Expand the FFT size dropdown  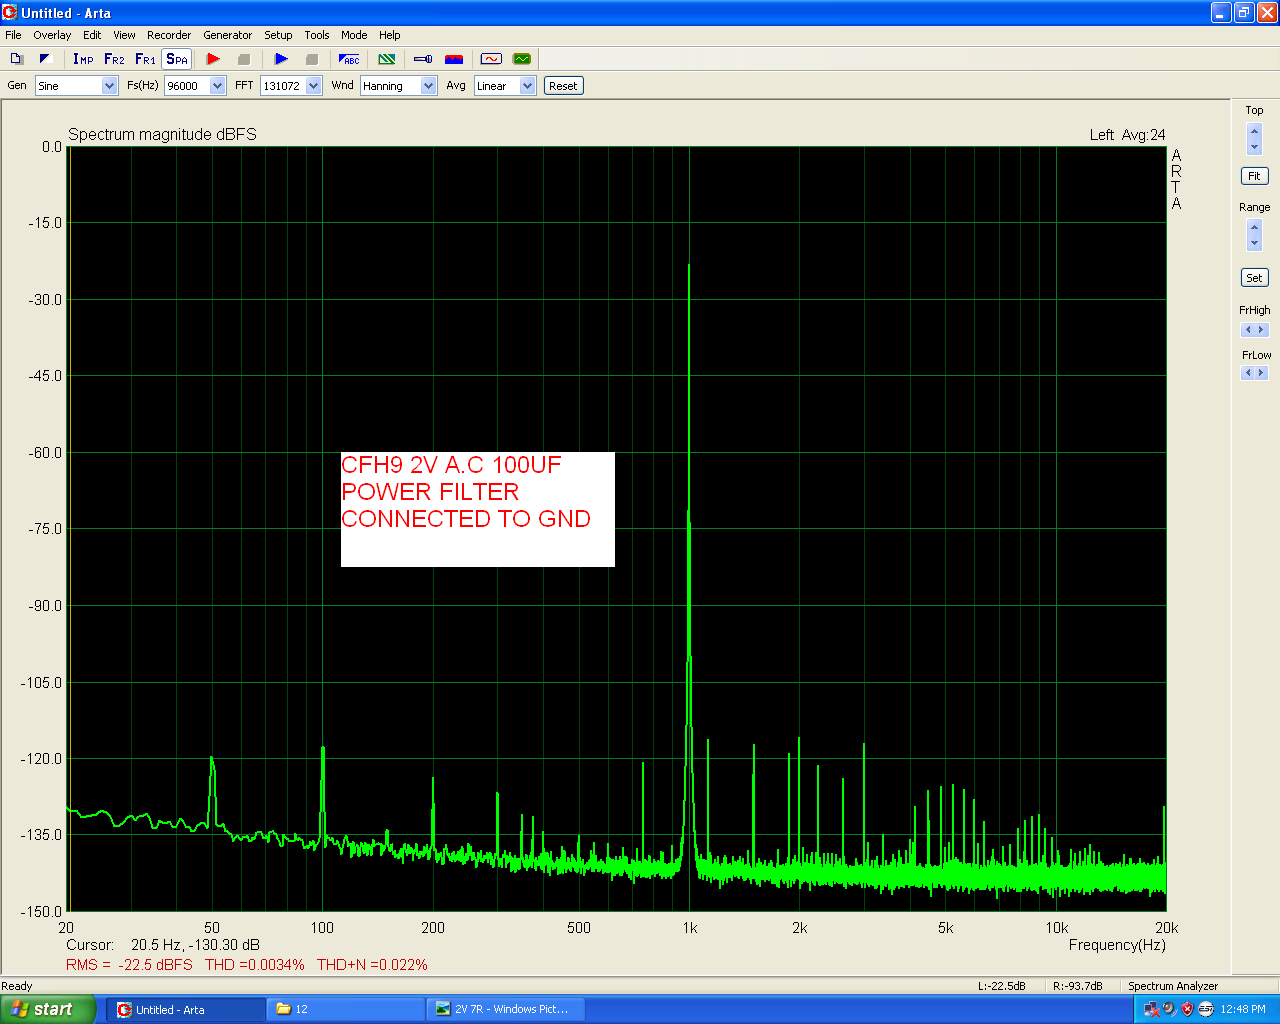coord(313,86)
